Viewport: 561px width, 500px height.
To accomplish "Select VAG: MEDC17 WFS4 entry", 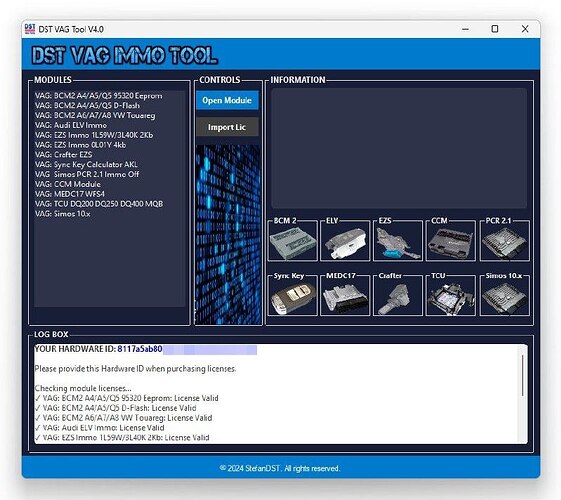I will tap(70, 194).
